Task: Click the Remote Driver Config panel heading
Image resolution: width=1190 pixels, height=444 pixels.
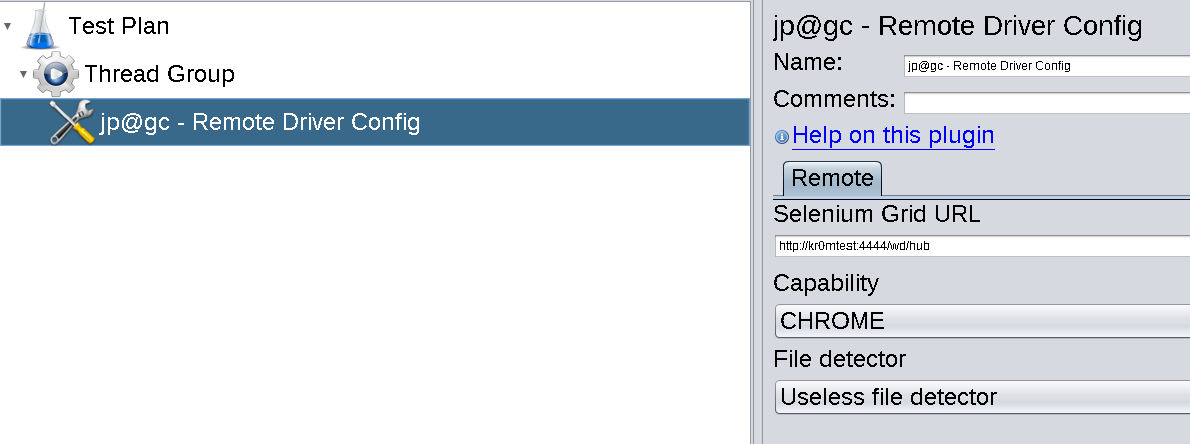Action: click(x=957, y=26)
